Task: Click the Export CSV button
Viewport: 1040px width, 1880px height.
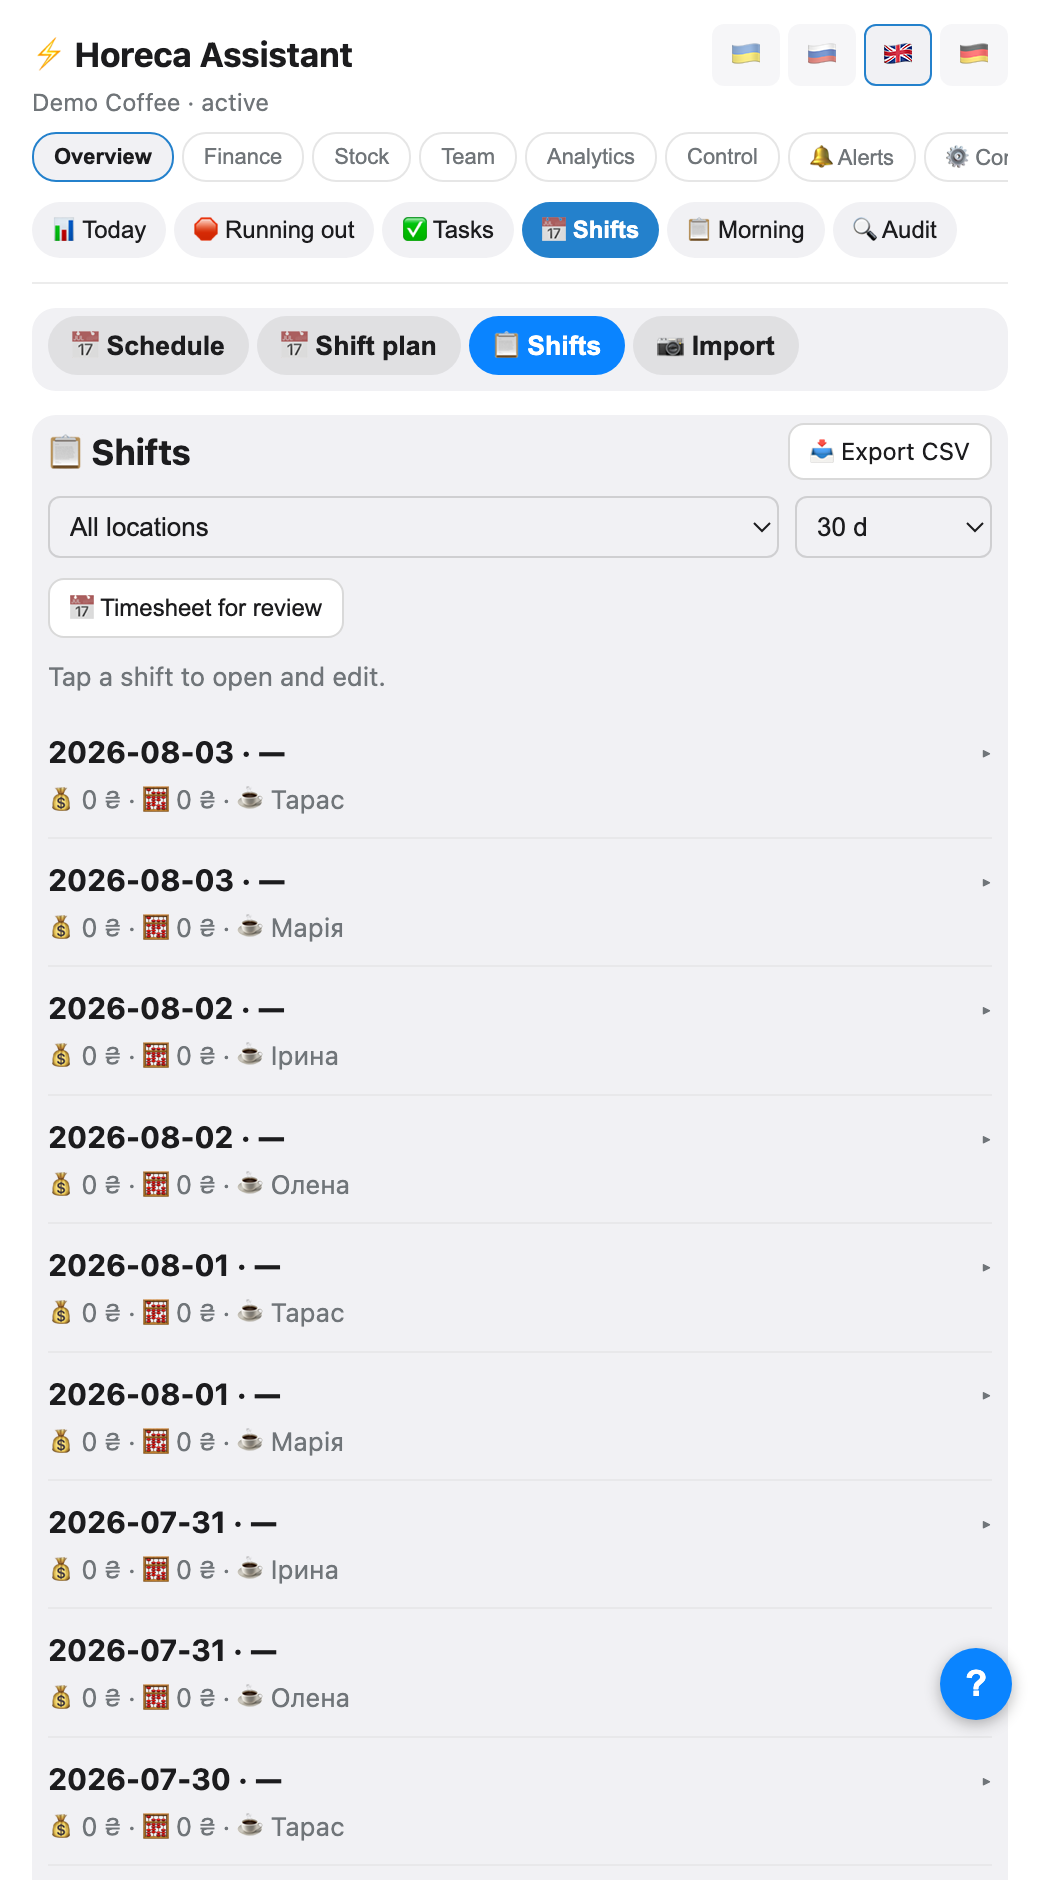Action: coord(890,452)
